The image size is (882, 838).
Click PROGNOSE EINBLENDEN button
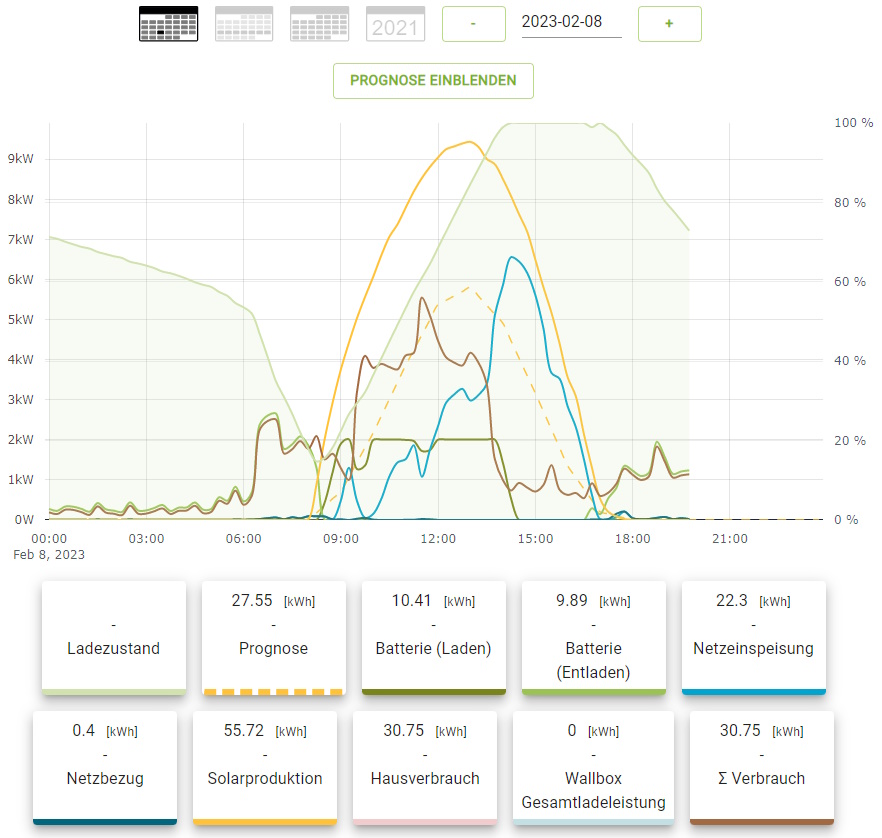433,81
